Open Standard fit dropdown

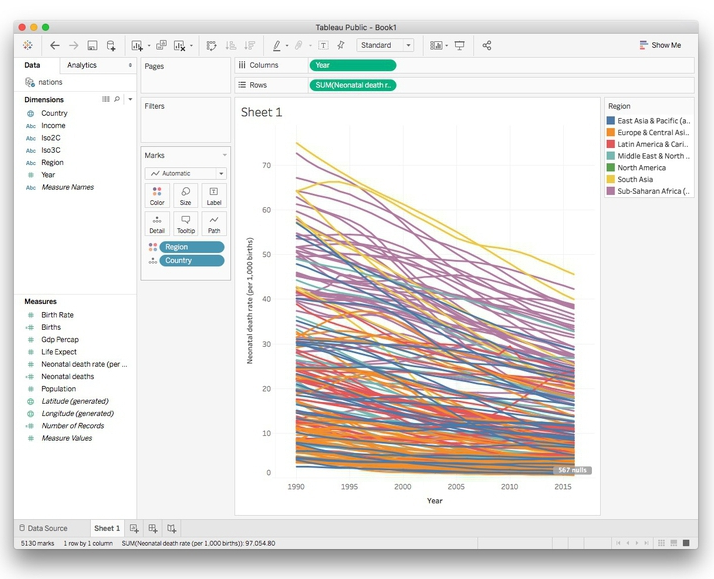[x=385, y=45]
